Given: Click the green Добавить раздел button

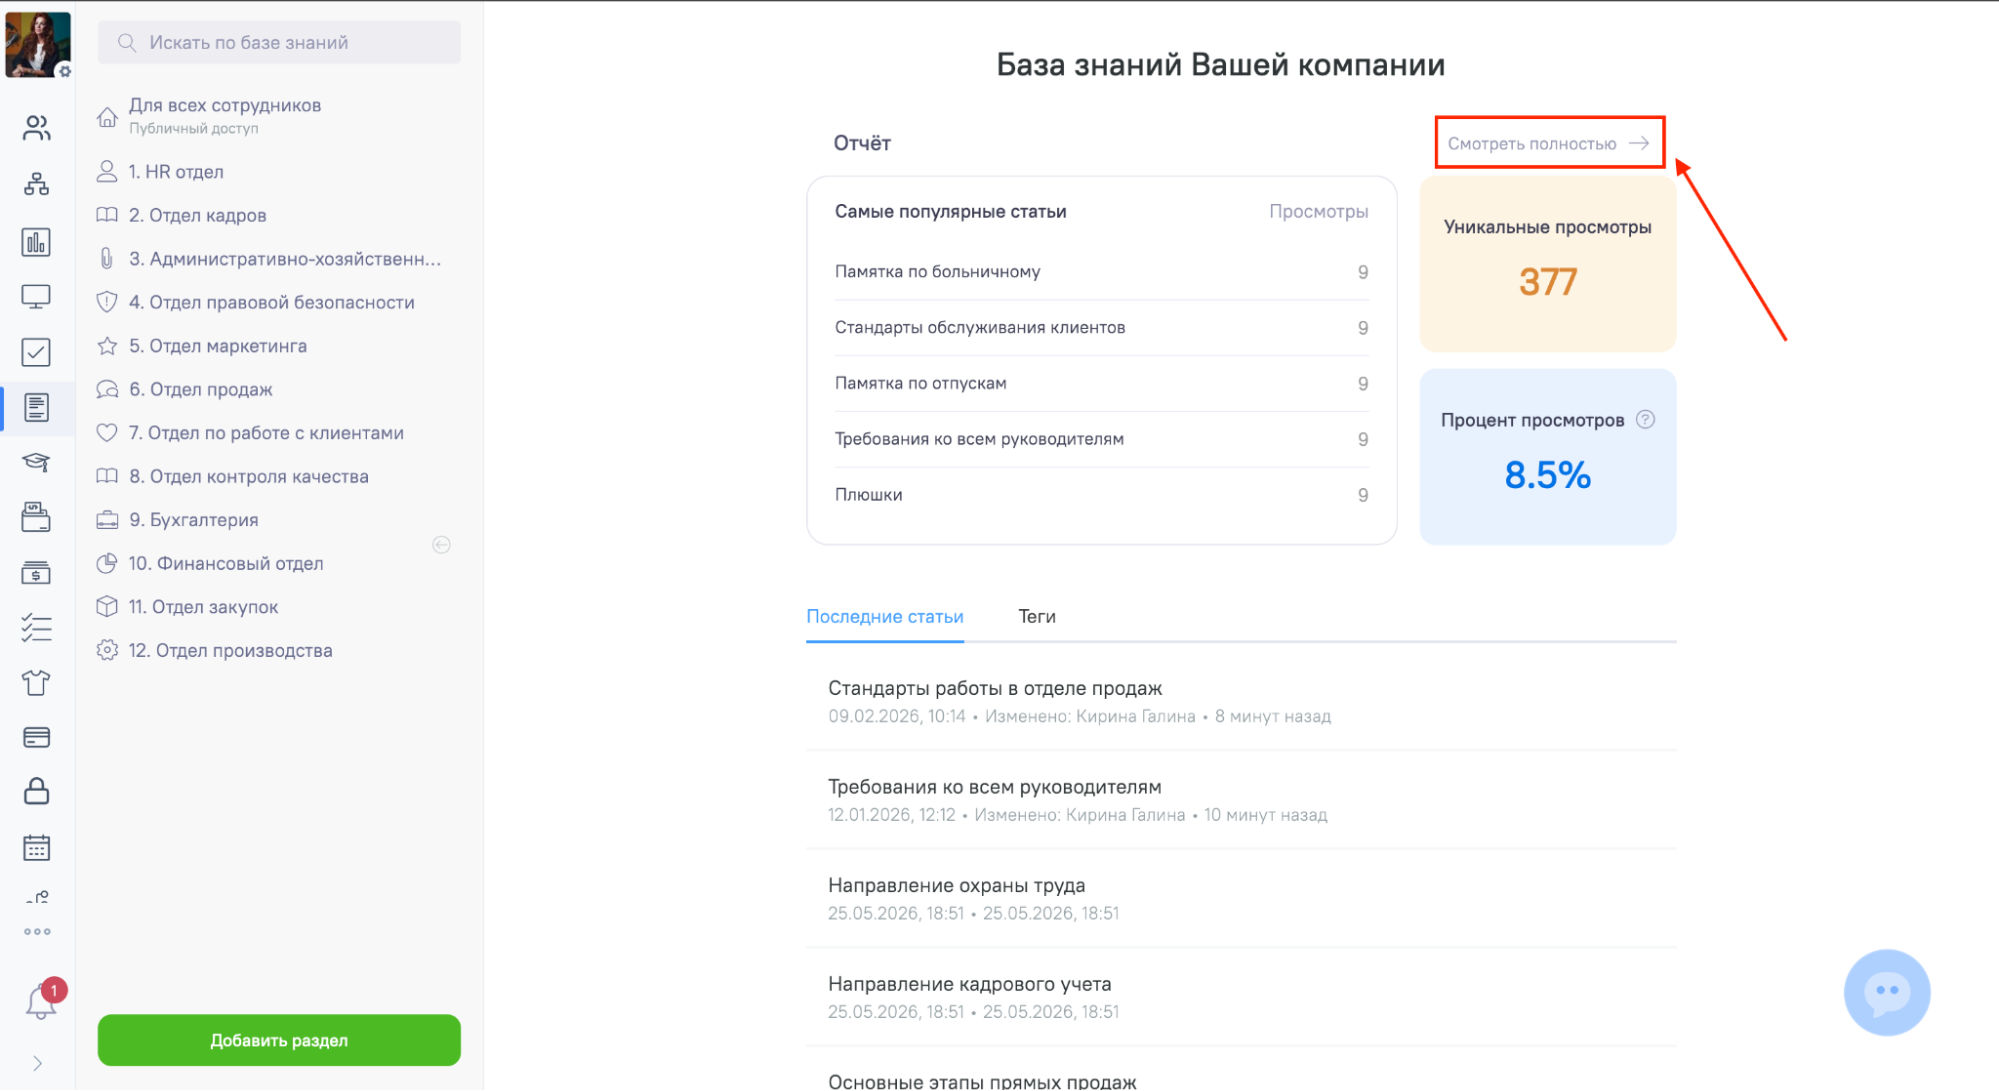Looking at the screenshot, I should [x=279, y=1040].
